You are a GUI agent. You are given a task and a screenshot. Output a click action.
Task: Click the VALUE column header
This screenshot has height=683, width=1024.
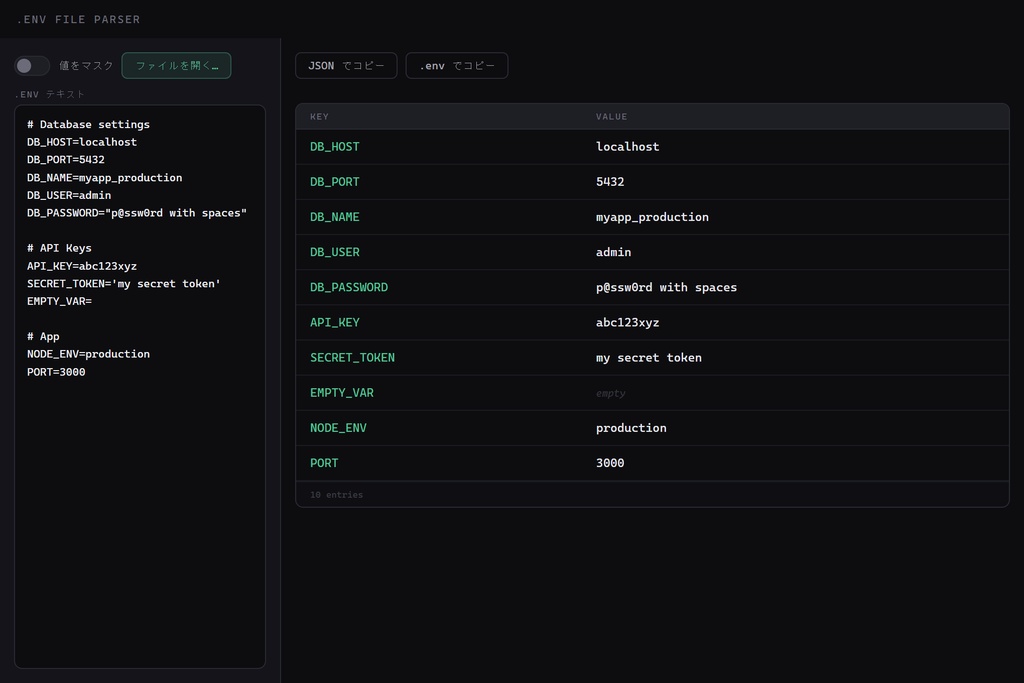611,117
